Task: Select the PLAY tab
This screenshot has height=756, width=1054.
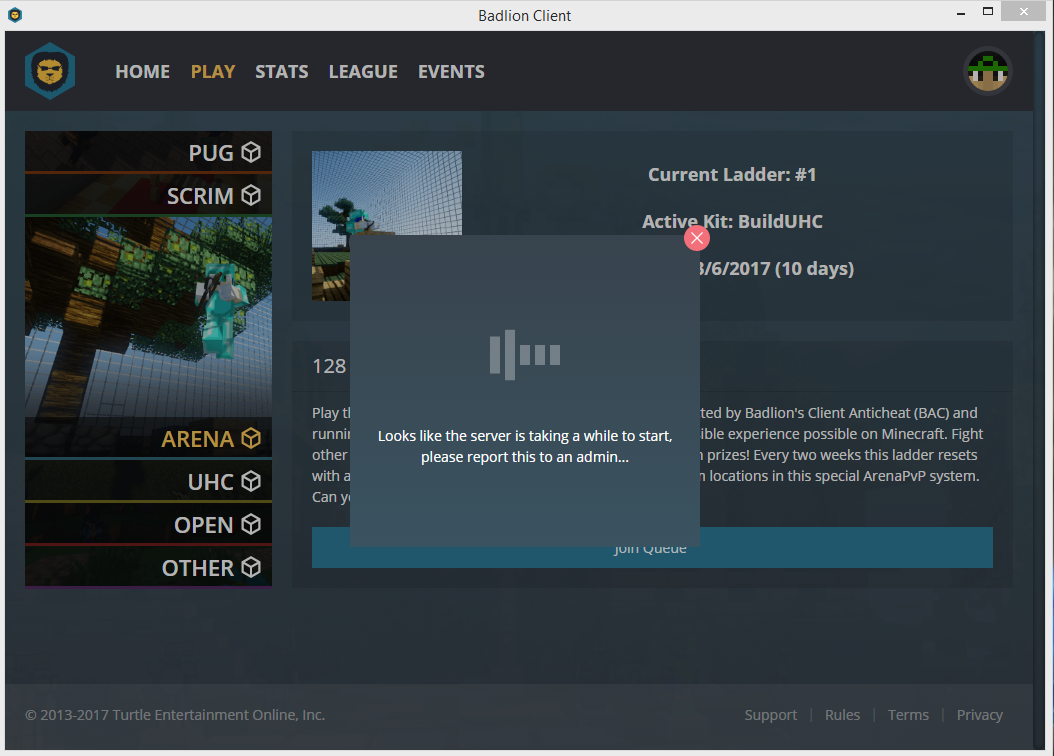Action: point(213,72)
